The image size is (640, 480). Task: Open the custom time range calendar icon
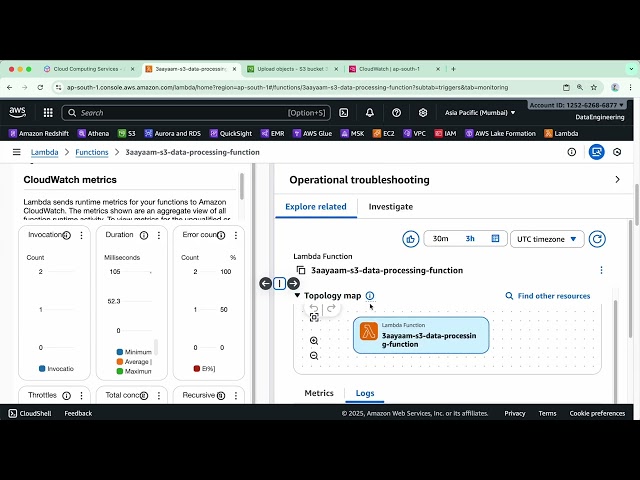[495, 239]
